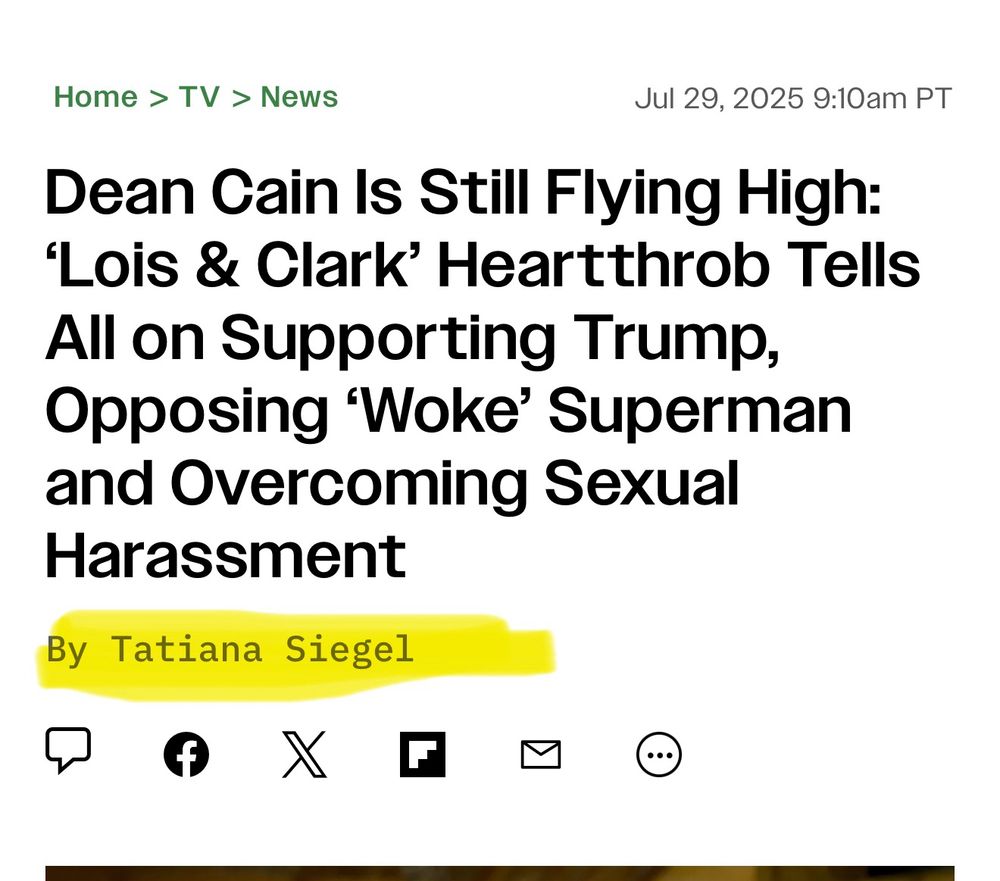Select the speech bubble comment icon
The image size is (1000, 881).
click(69, 753)
